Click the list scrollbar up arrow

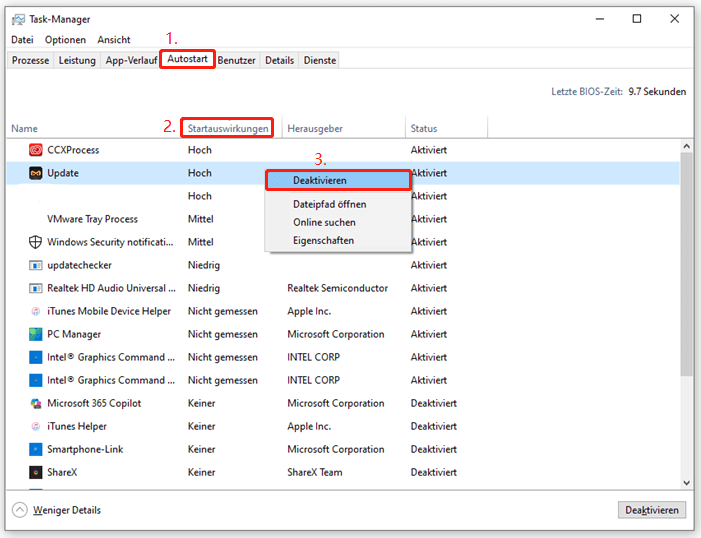686,146
